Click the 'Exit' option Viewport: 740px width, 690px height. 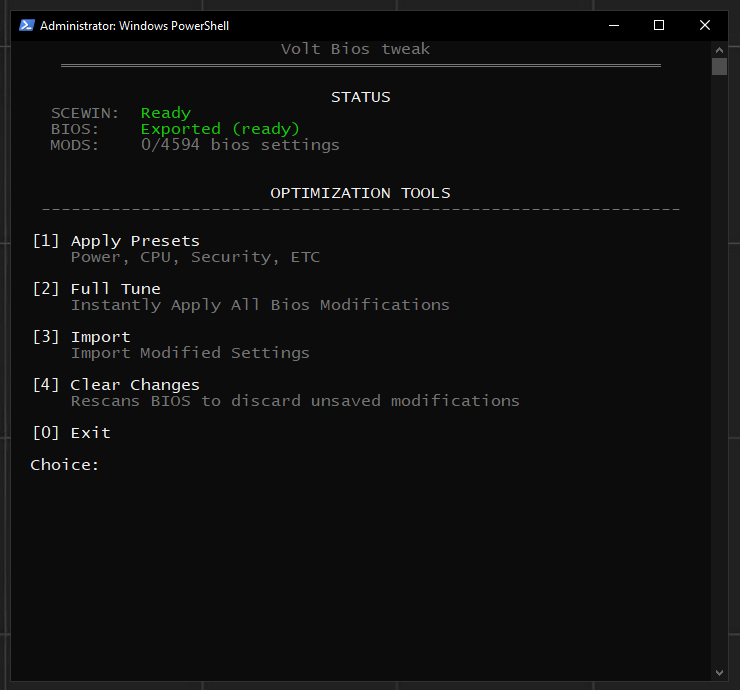click(91, 433)
